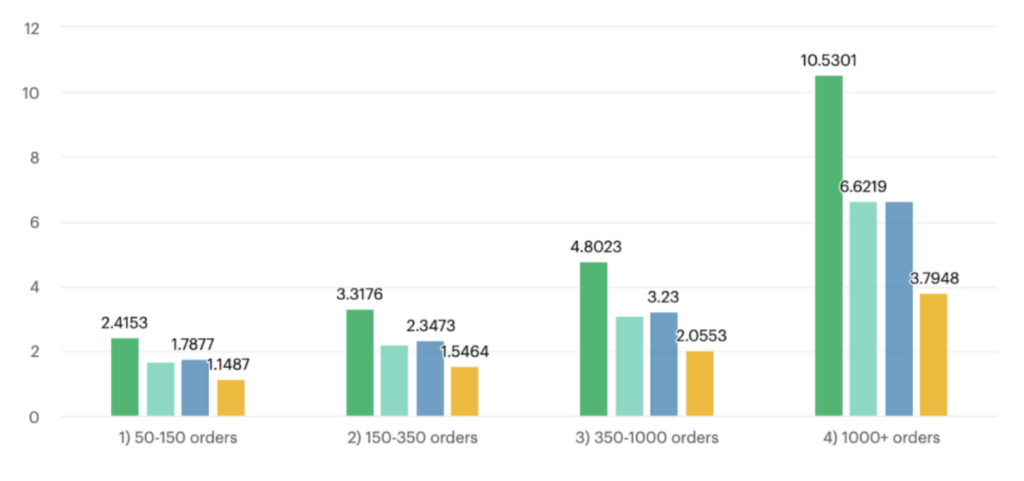Select the blue bar for 1000+ orders
1024x481 pixels.
coord(898,309)
